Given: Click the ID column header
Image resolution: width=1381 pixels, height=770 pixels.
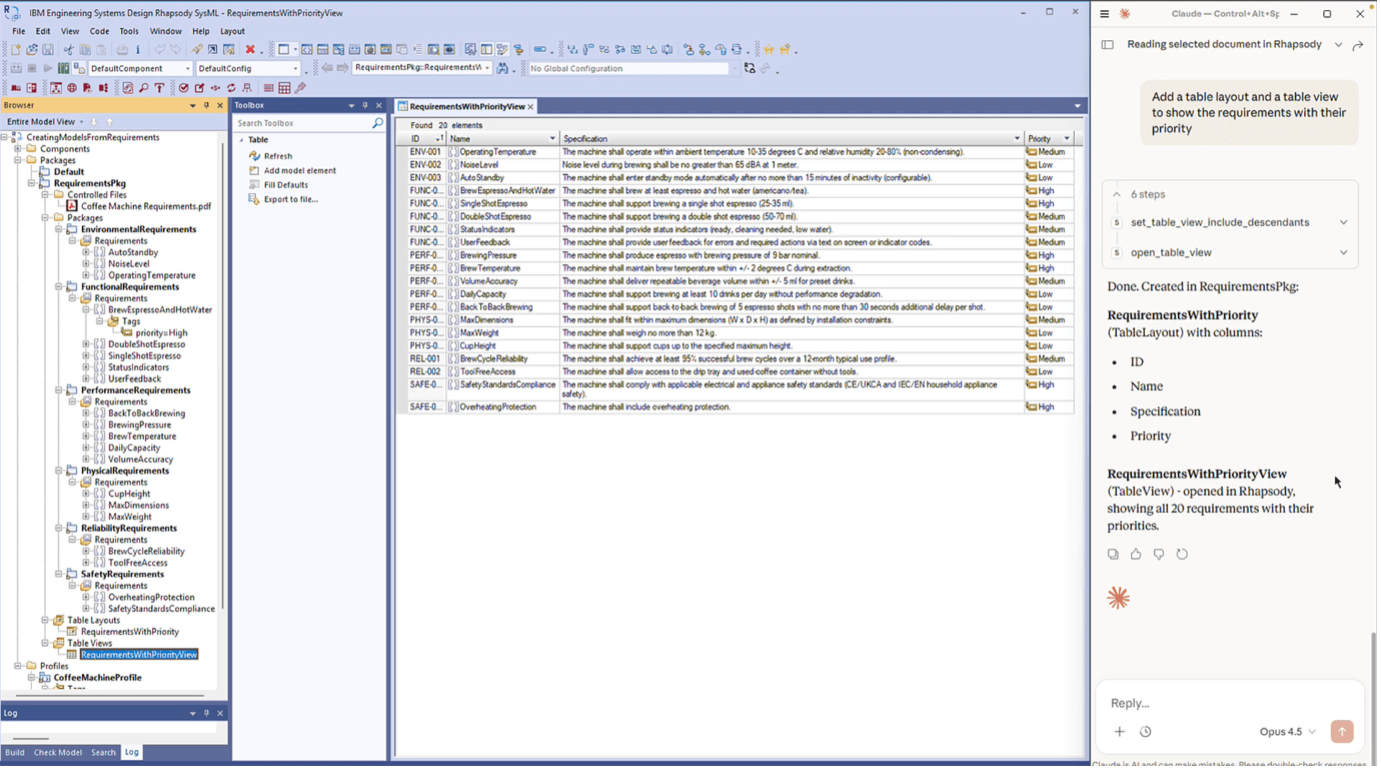Looking at the screenshot, I should pyautogui.click(x=425, y=139).
